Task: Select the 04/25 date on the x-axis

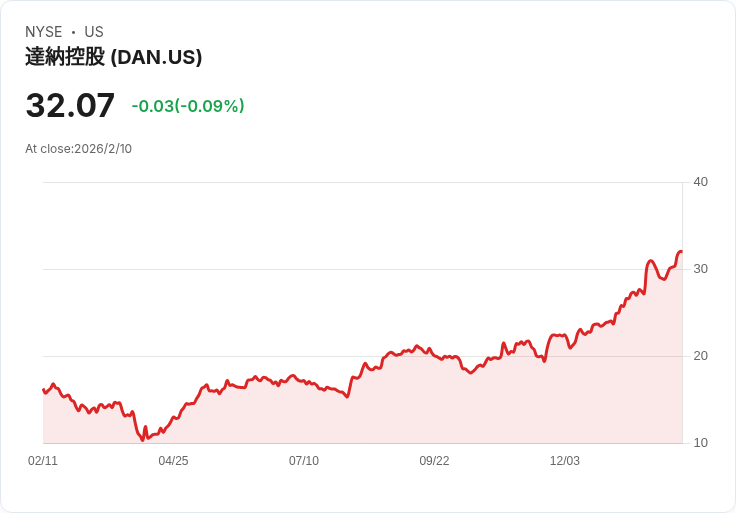Action: [173, 461]
